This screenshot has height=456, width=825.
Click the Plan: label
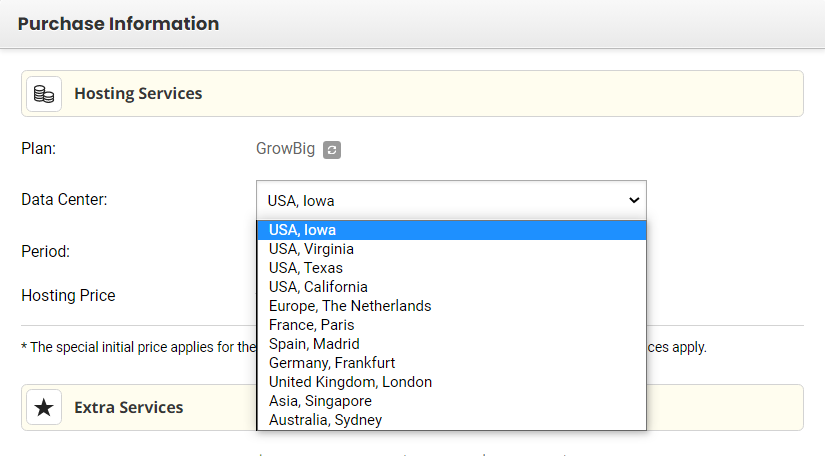(x=38, y=149)
